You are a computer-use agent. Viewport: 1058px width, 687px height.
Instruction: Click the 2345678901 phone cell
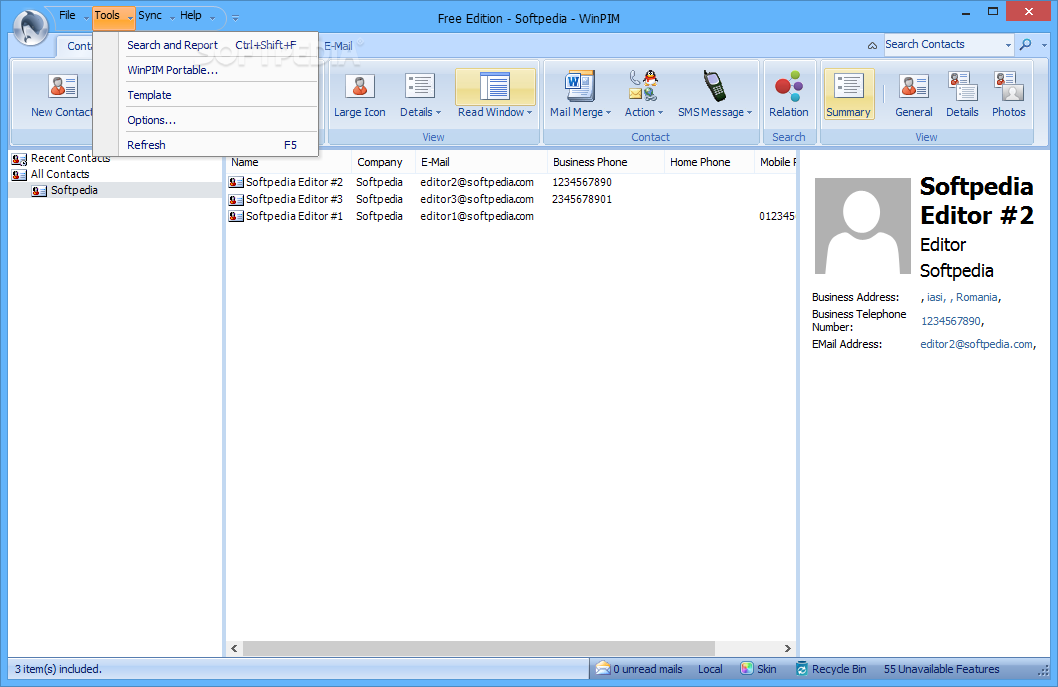[582, 200]
